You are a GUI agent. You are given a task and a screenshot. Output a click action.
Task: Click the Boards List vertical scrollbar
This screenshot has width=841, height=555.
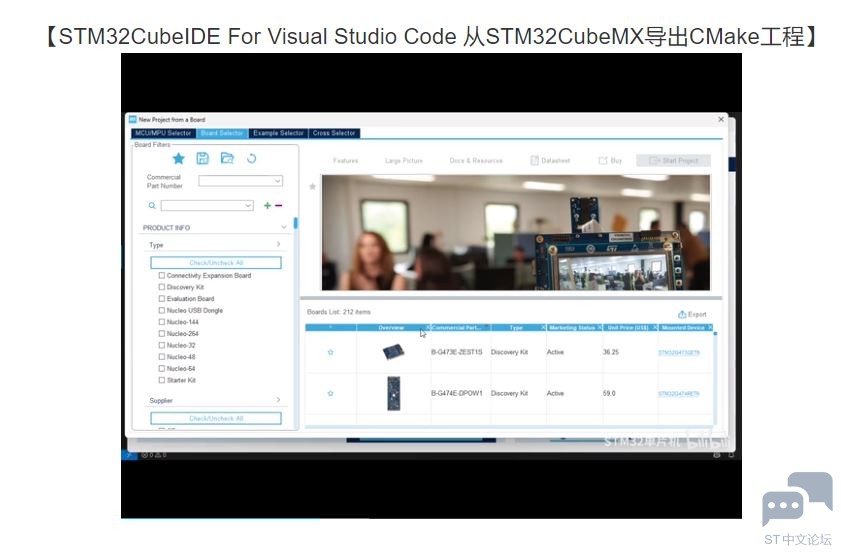715,378
